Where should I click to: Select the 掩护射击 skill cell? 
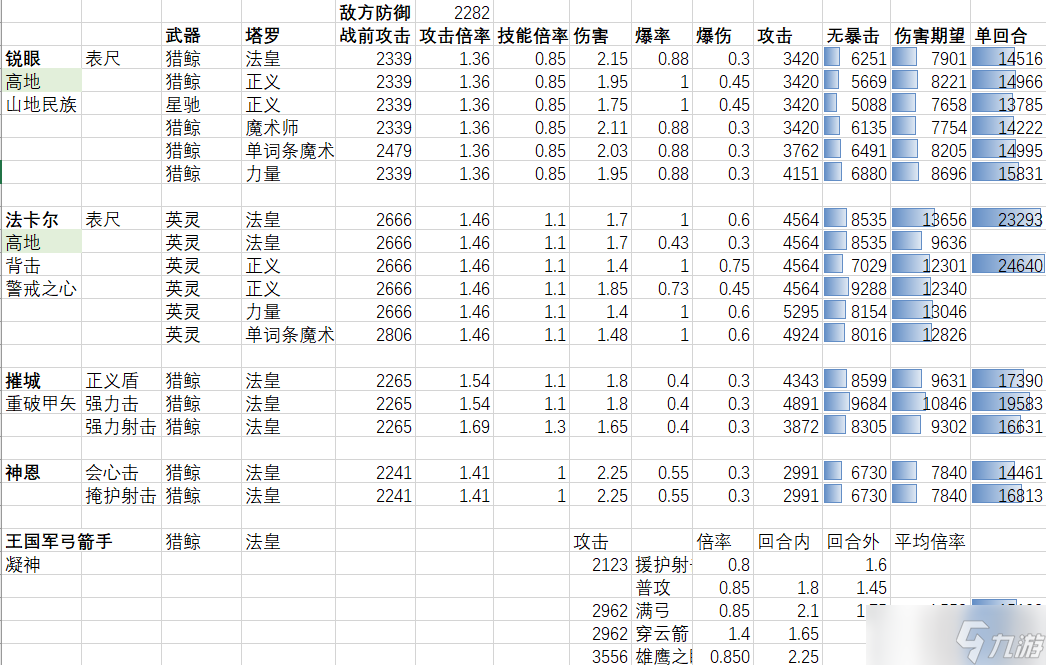coord(120,496)
